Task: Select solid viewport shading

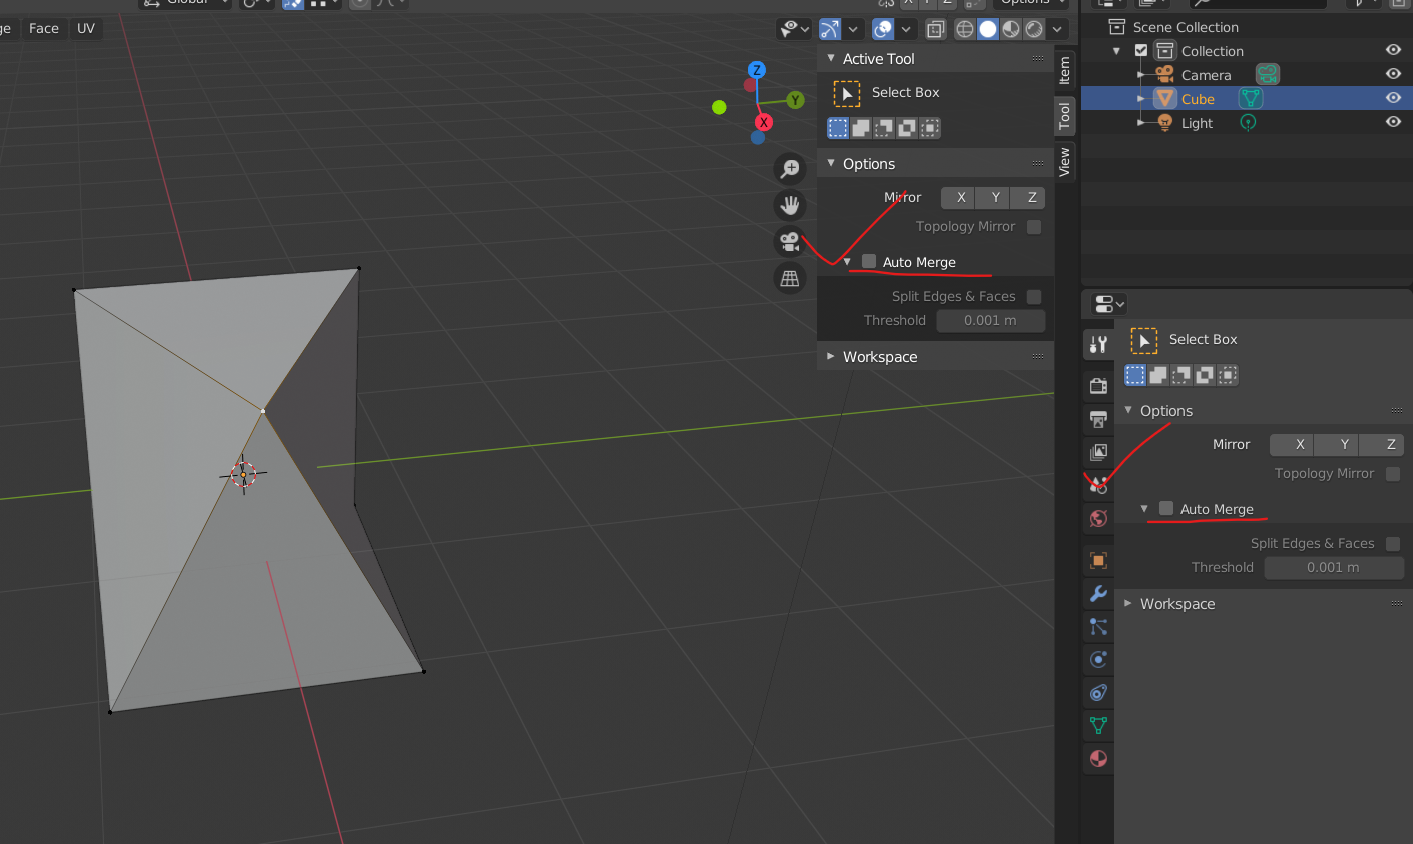Action: (x=988, y=29)
